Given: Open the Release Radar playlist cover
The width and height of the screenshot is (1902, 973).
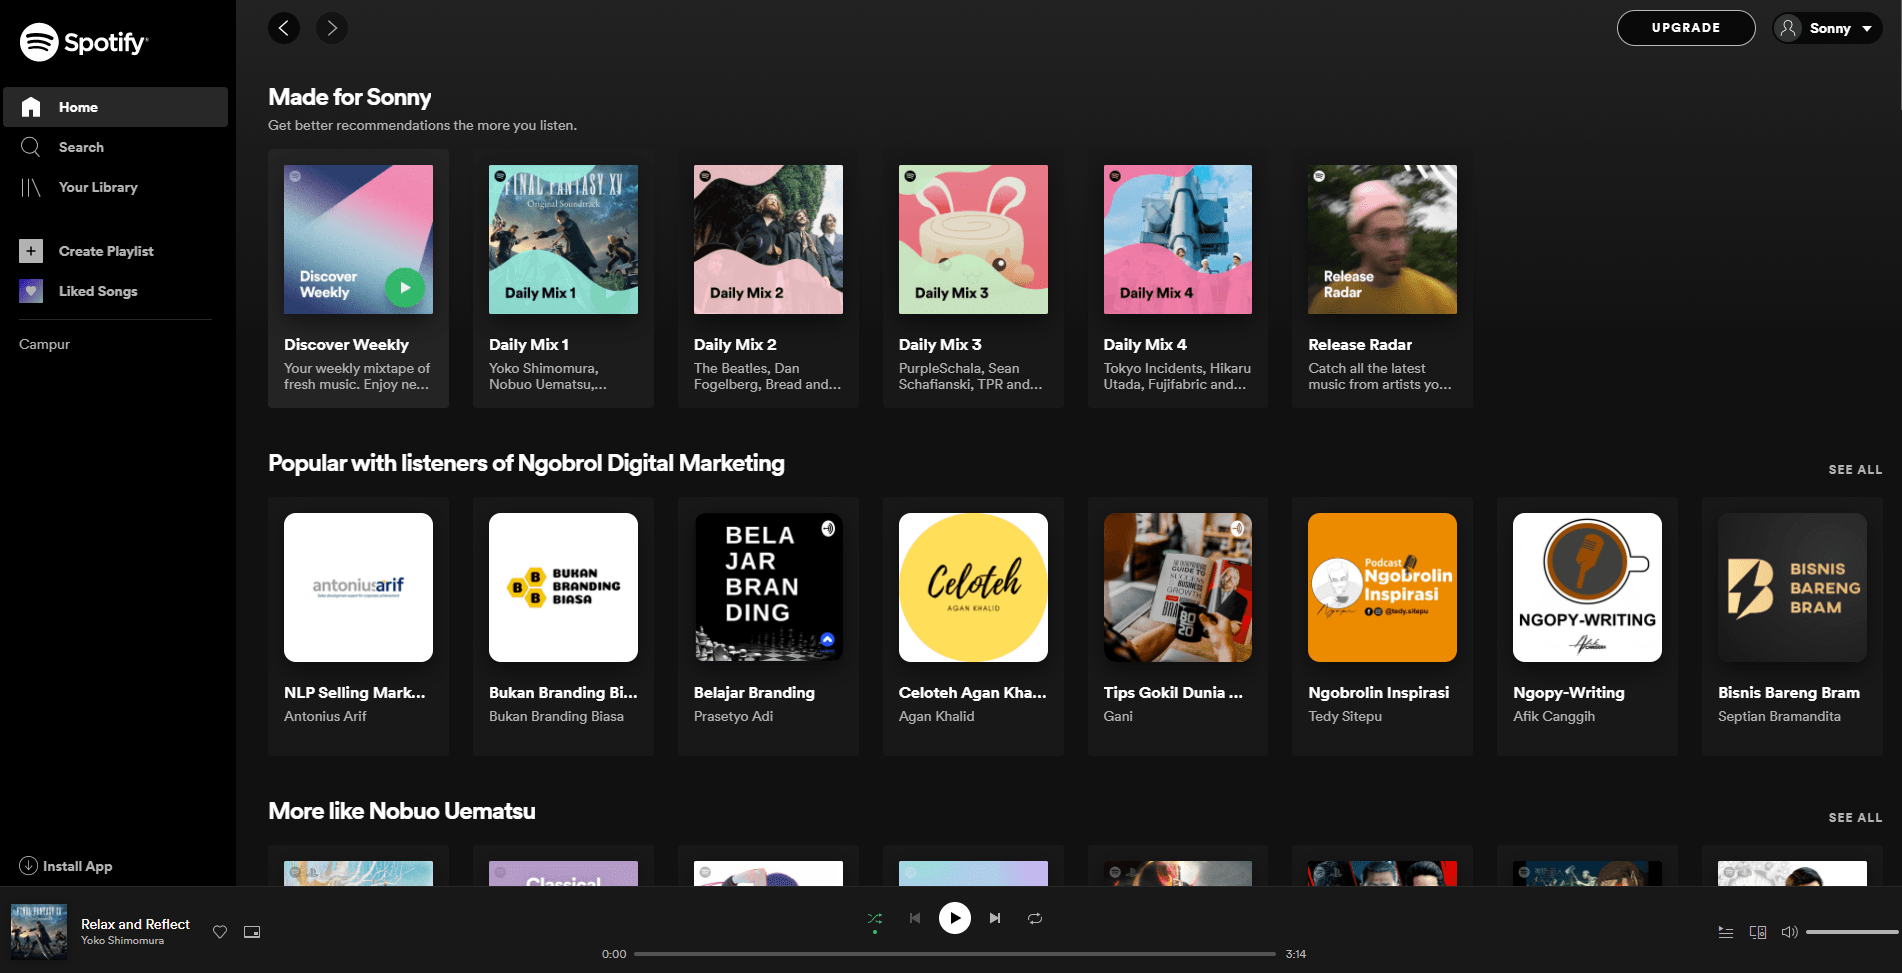Looking at the screenshot, I should [1382, 239].
